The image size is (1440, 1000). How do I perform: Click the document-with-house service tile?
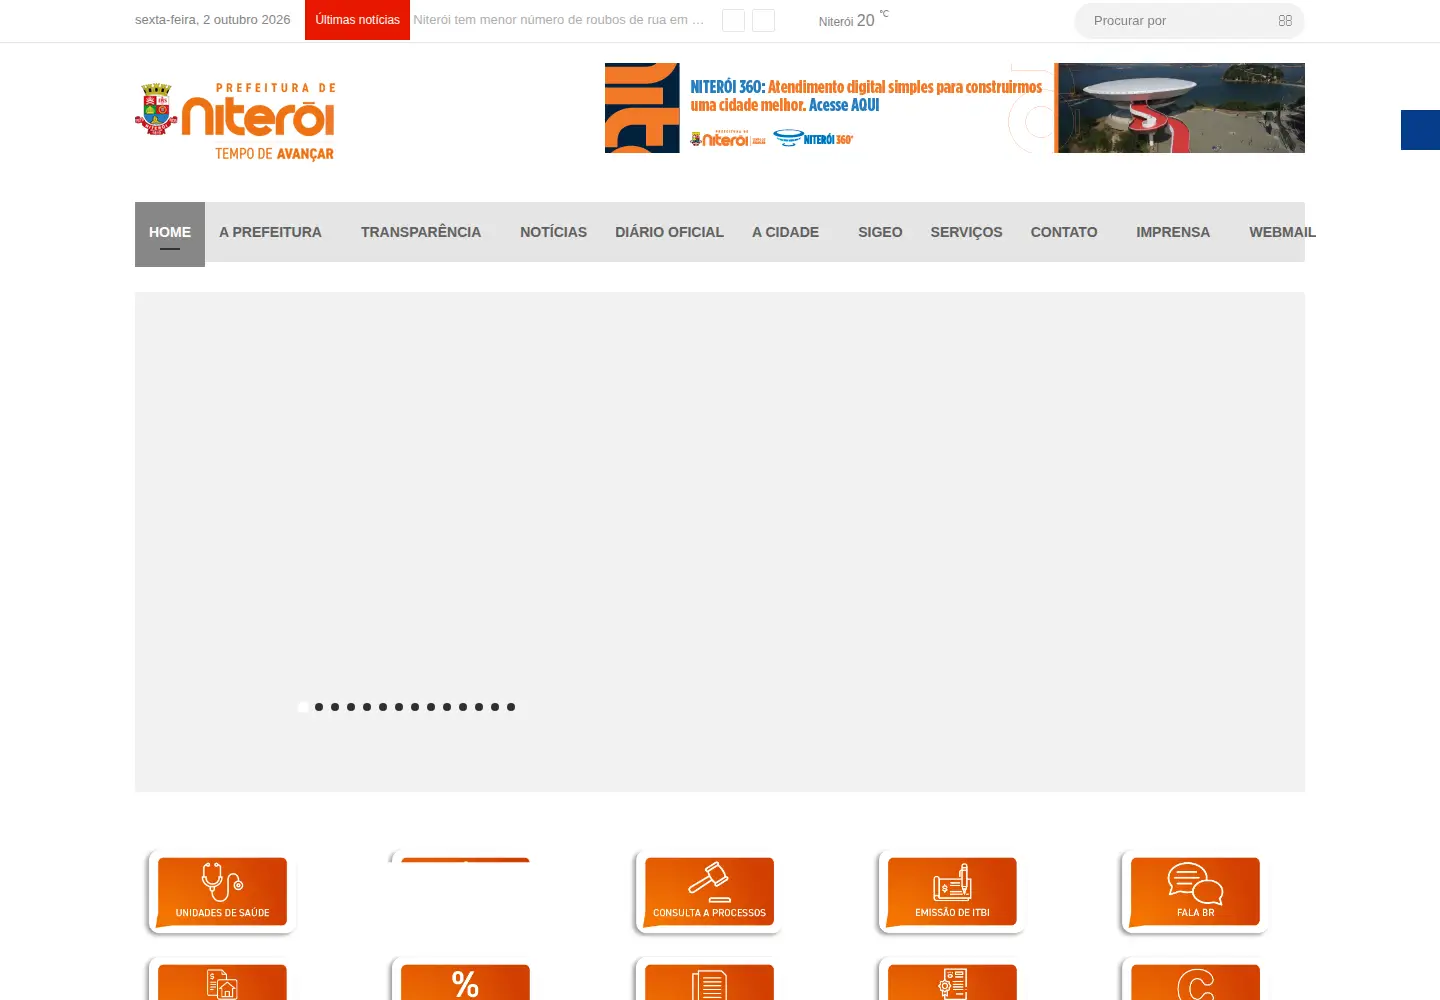coord(222,980)
